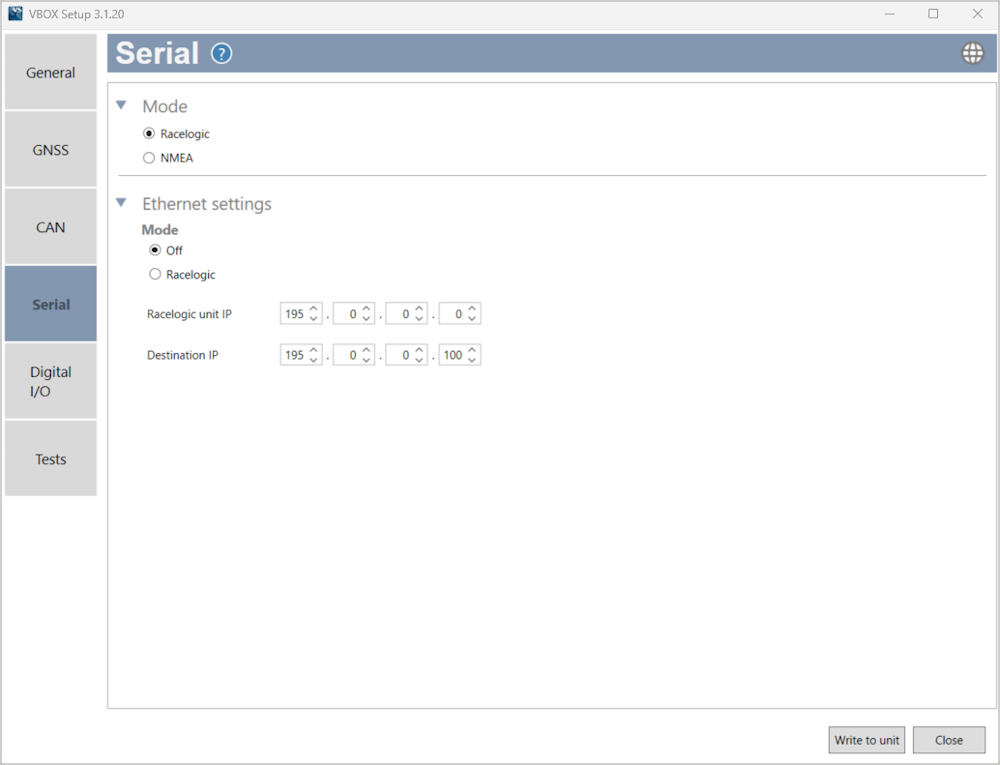Image resolution: width=1000 pixels, height=765 pixels.
Task: Increase the second octet of Destination IP
Action: point(367,350)
